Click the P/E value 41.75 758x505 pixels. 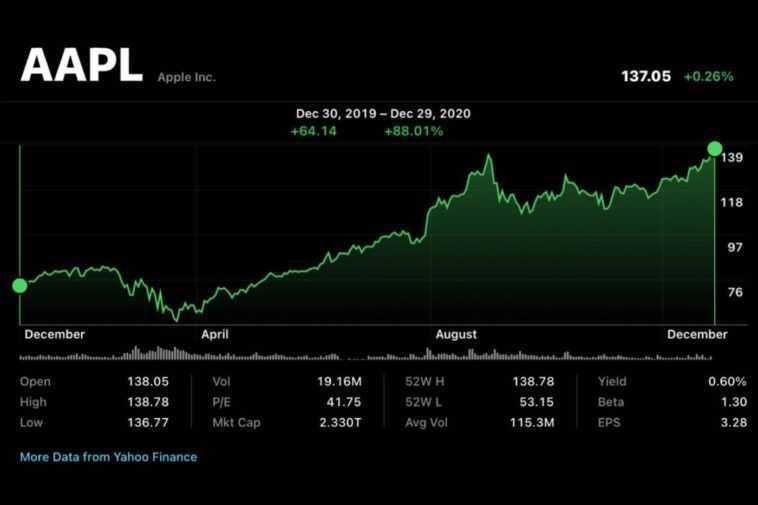tap(344, 402)
